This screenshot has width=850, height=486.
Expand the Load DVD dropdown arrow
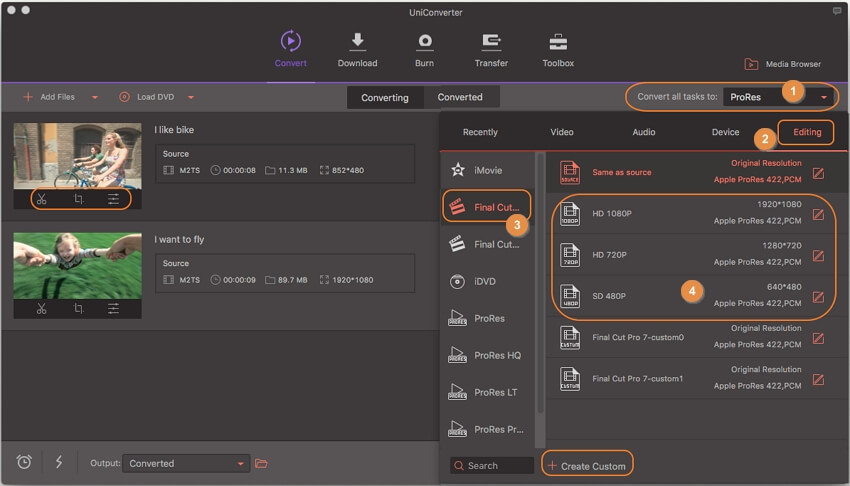[x=191, y=98]
